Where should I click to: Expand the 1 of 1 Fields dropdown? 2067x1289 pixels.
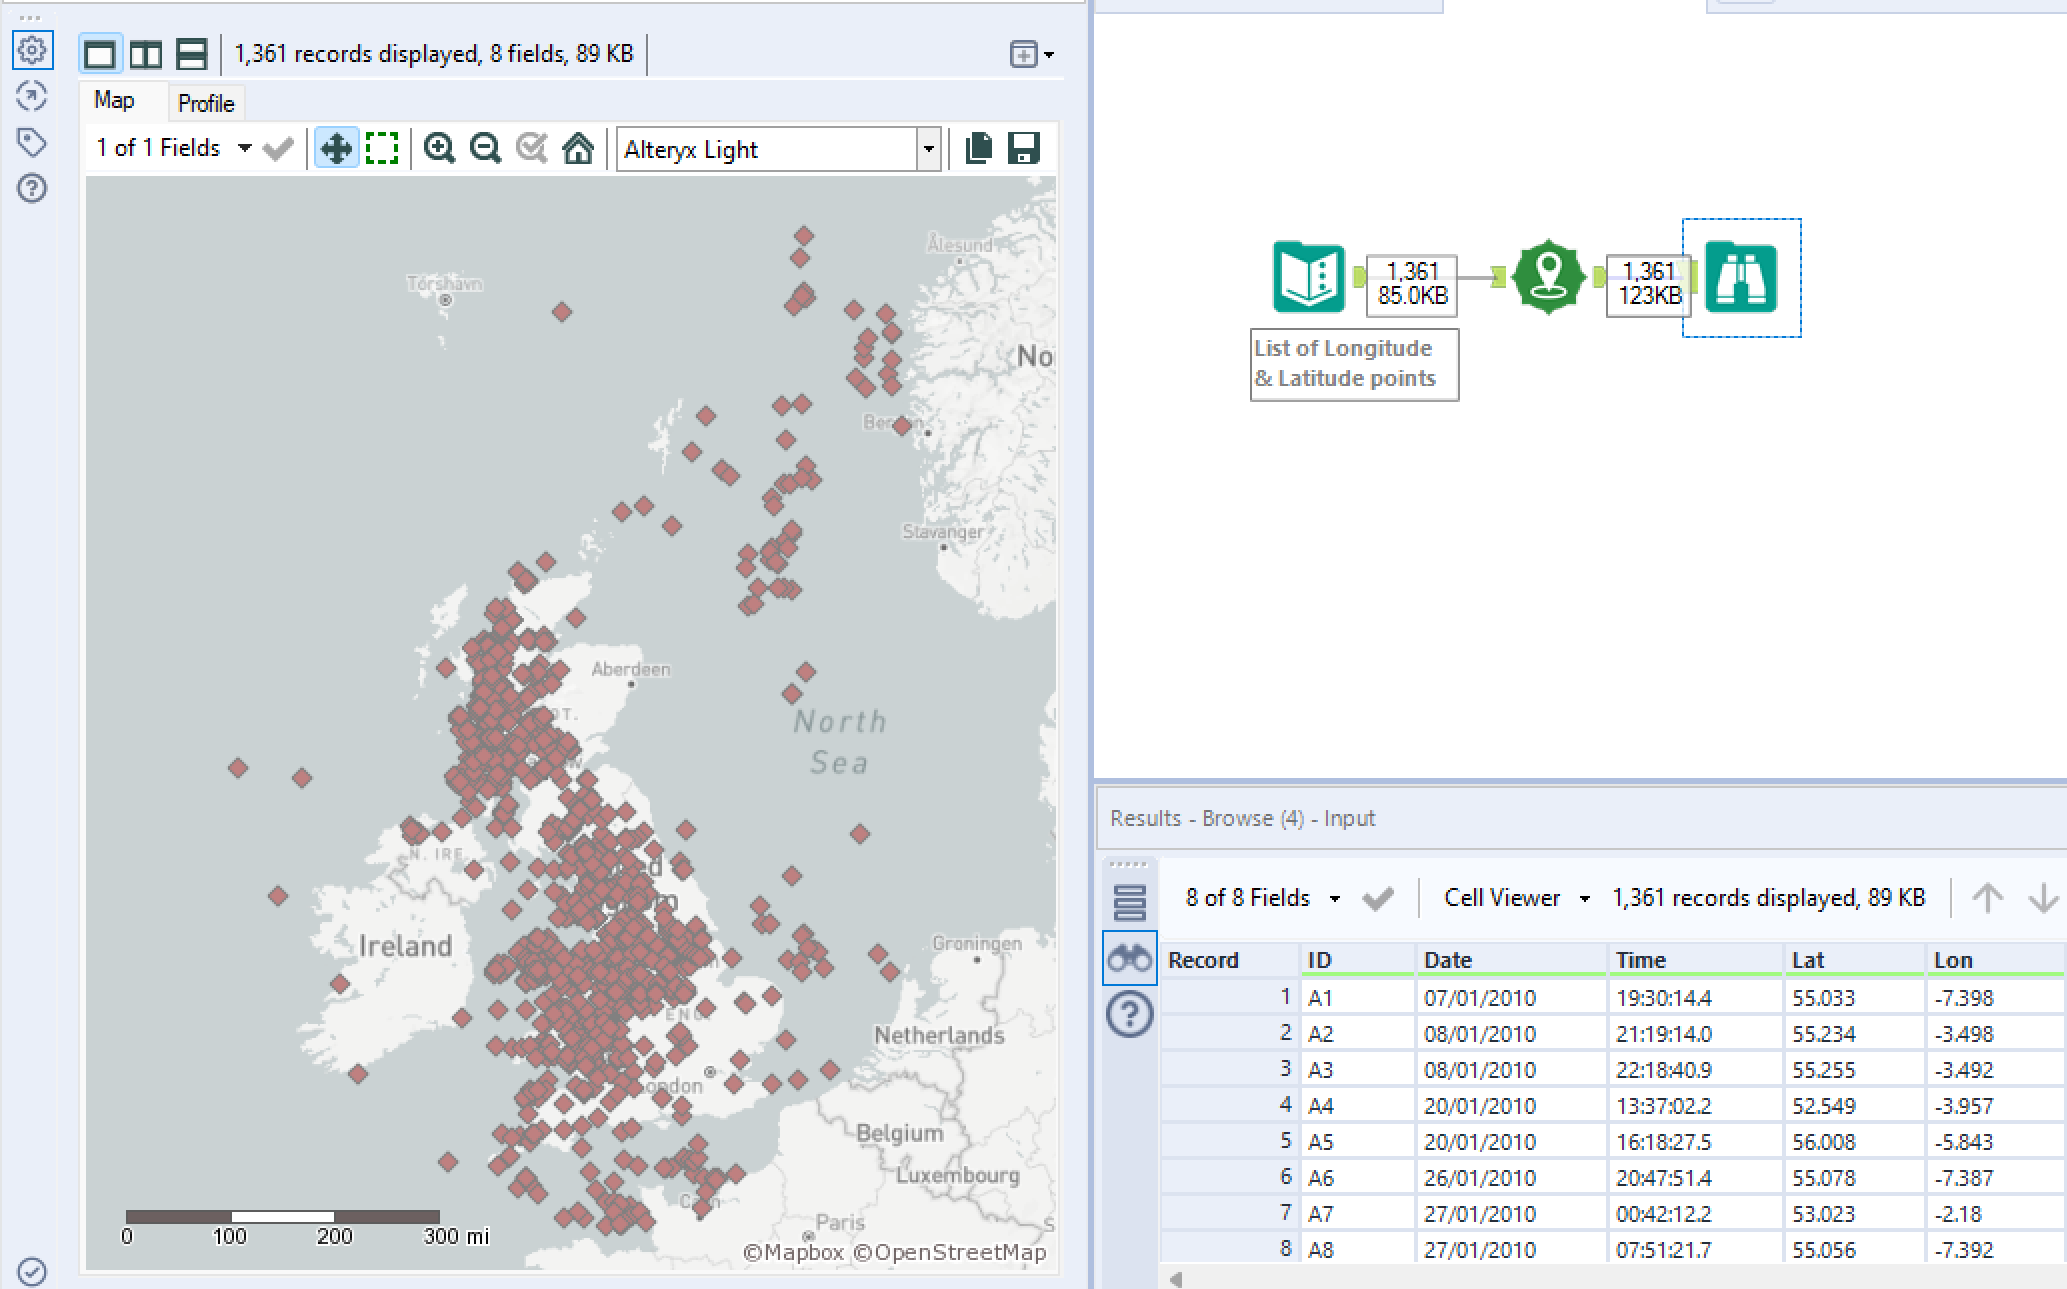pos(244,149)
